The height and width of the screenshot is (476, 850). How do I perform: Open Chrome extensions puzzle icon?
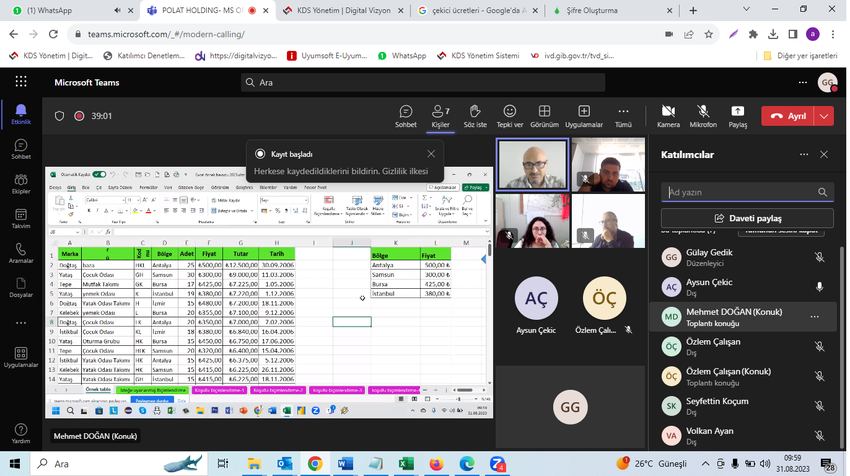point(753,34)
